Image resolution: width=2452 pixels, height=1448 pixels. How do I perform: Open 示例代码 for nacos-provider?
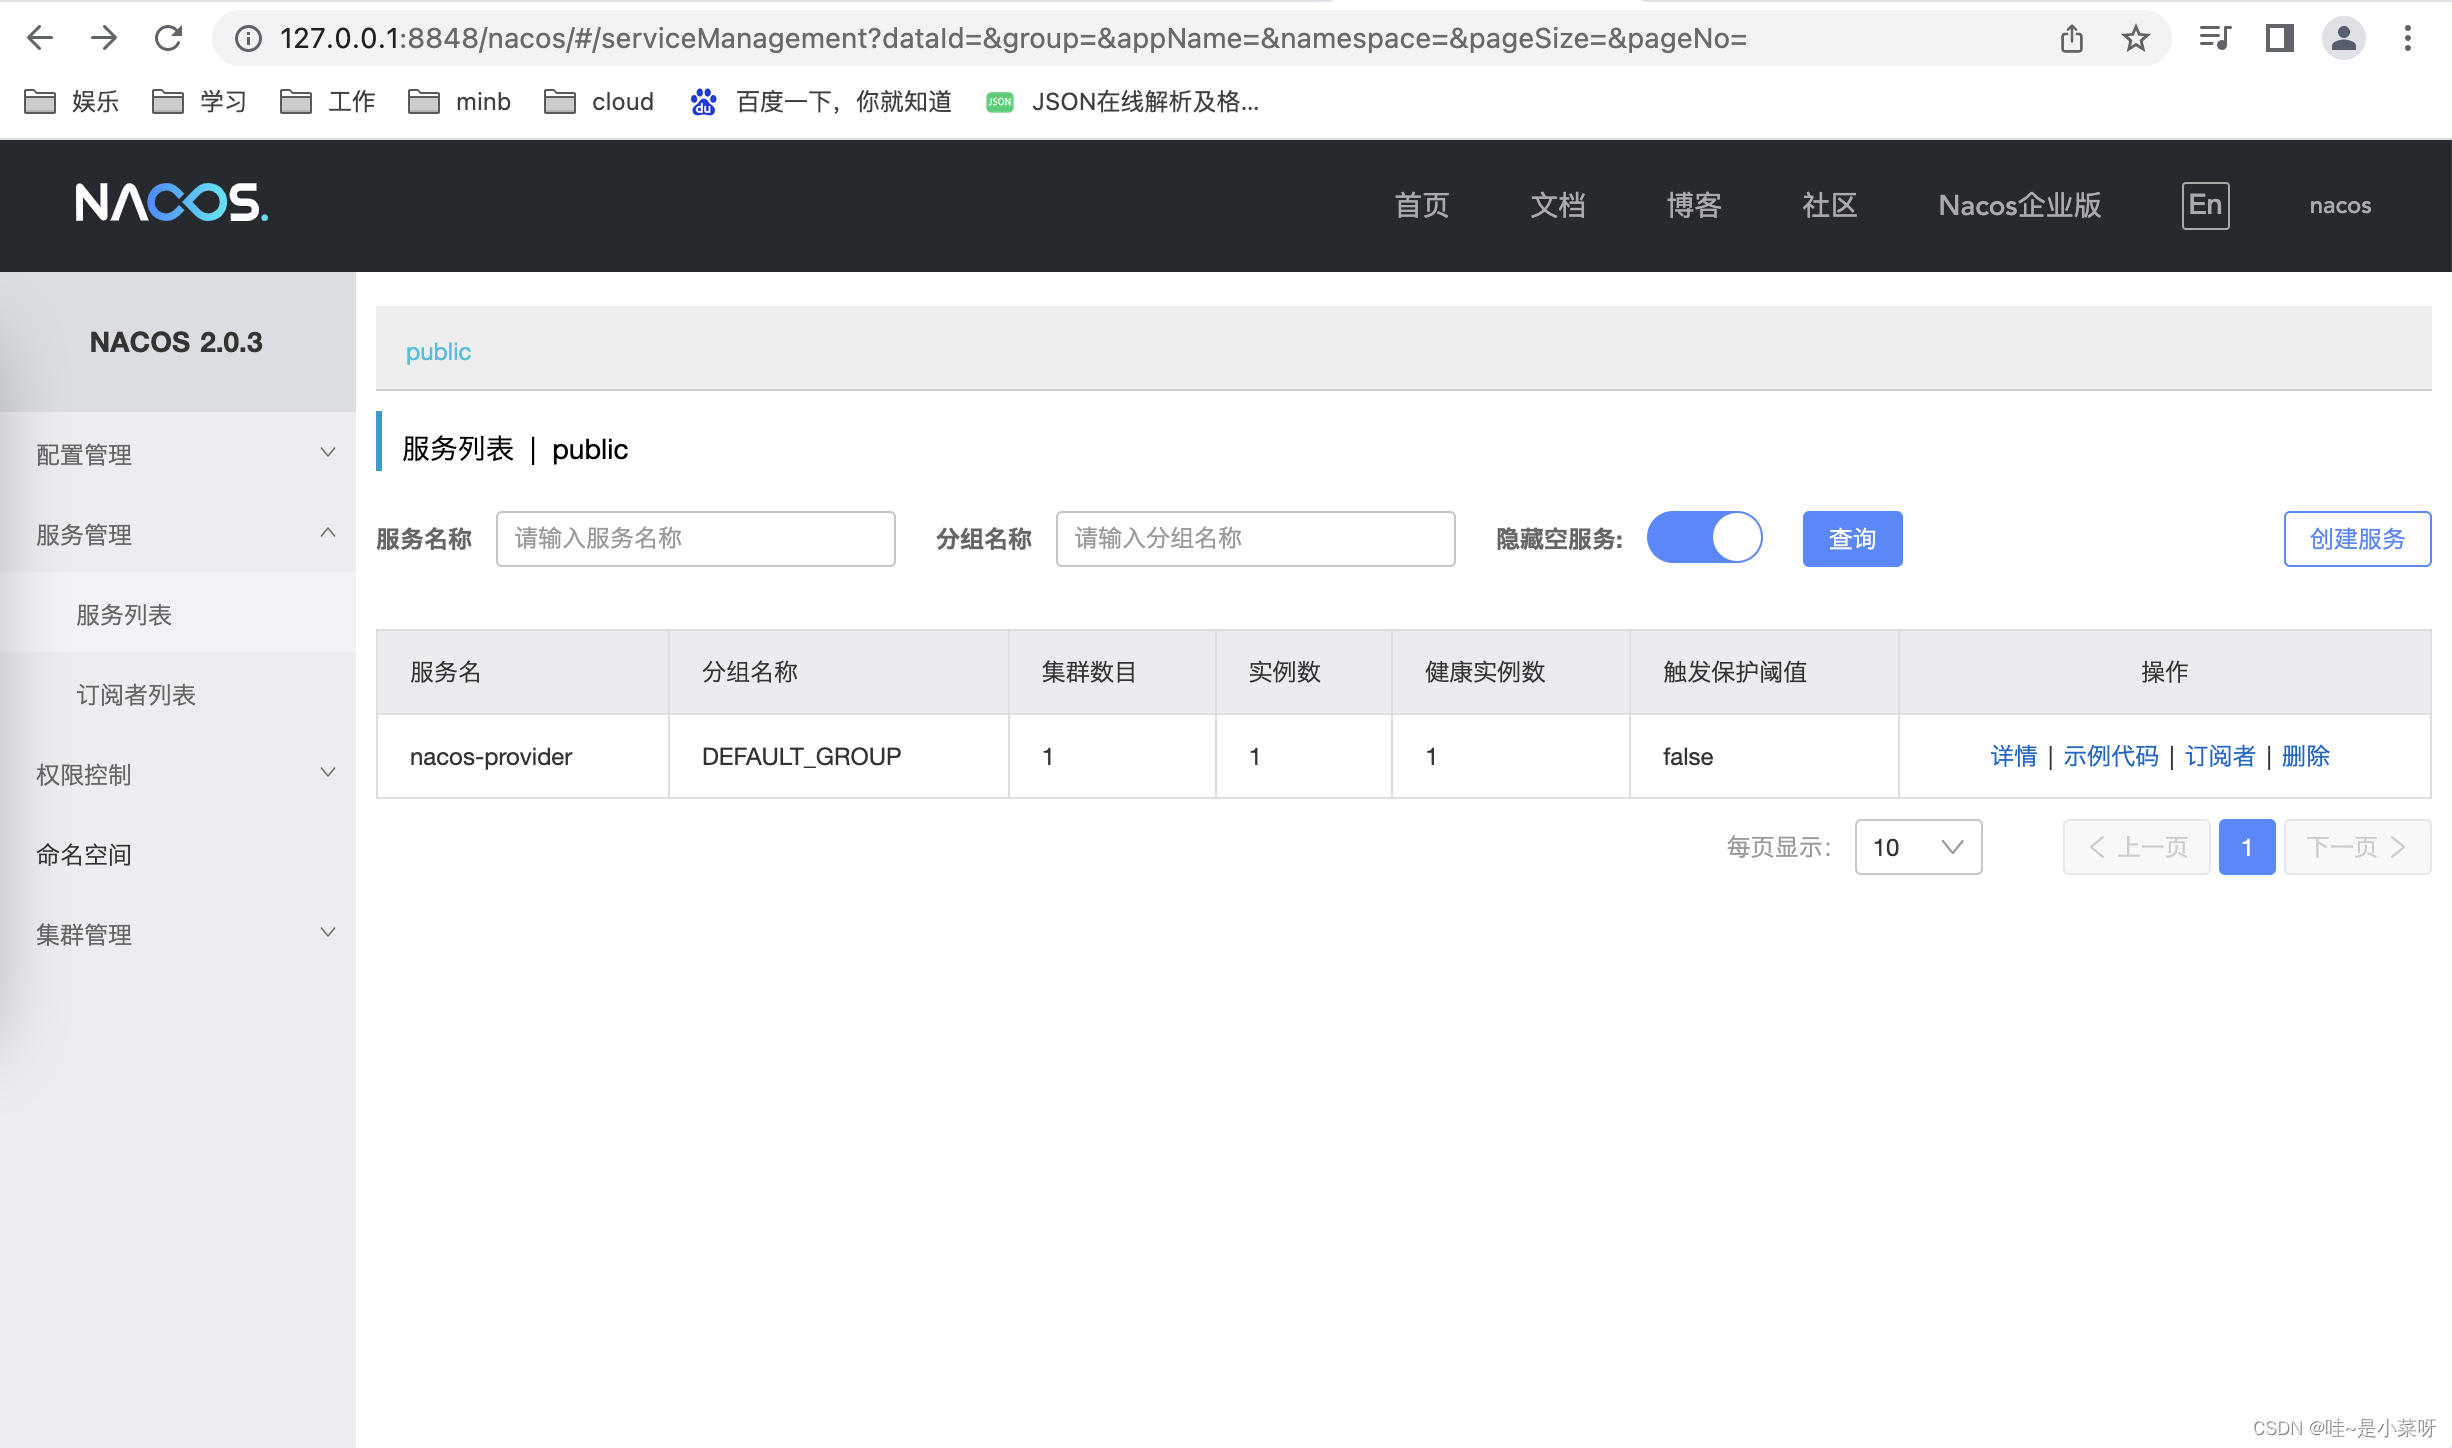2110,756
